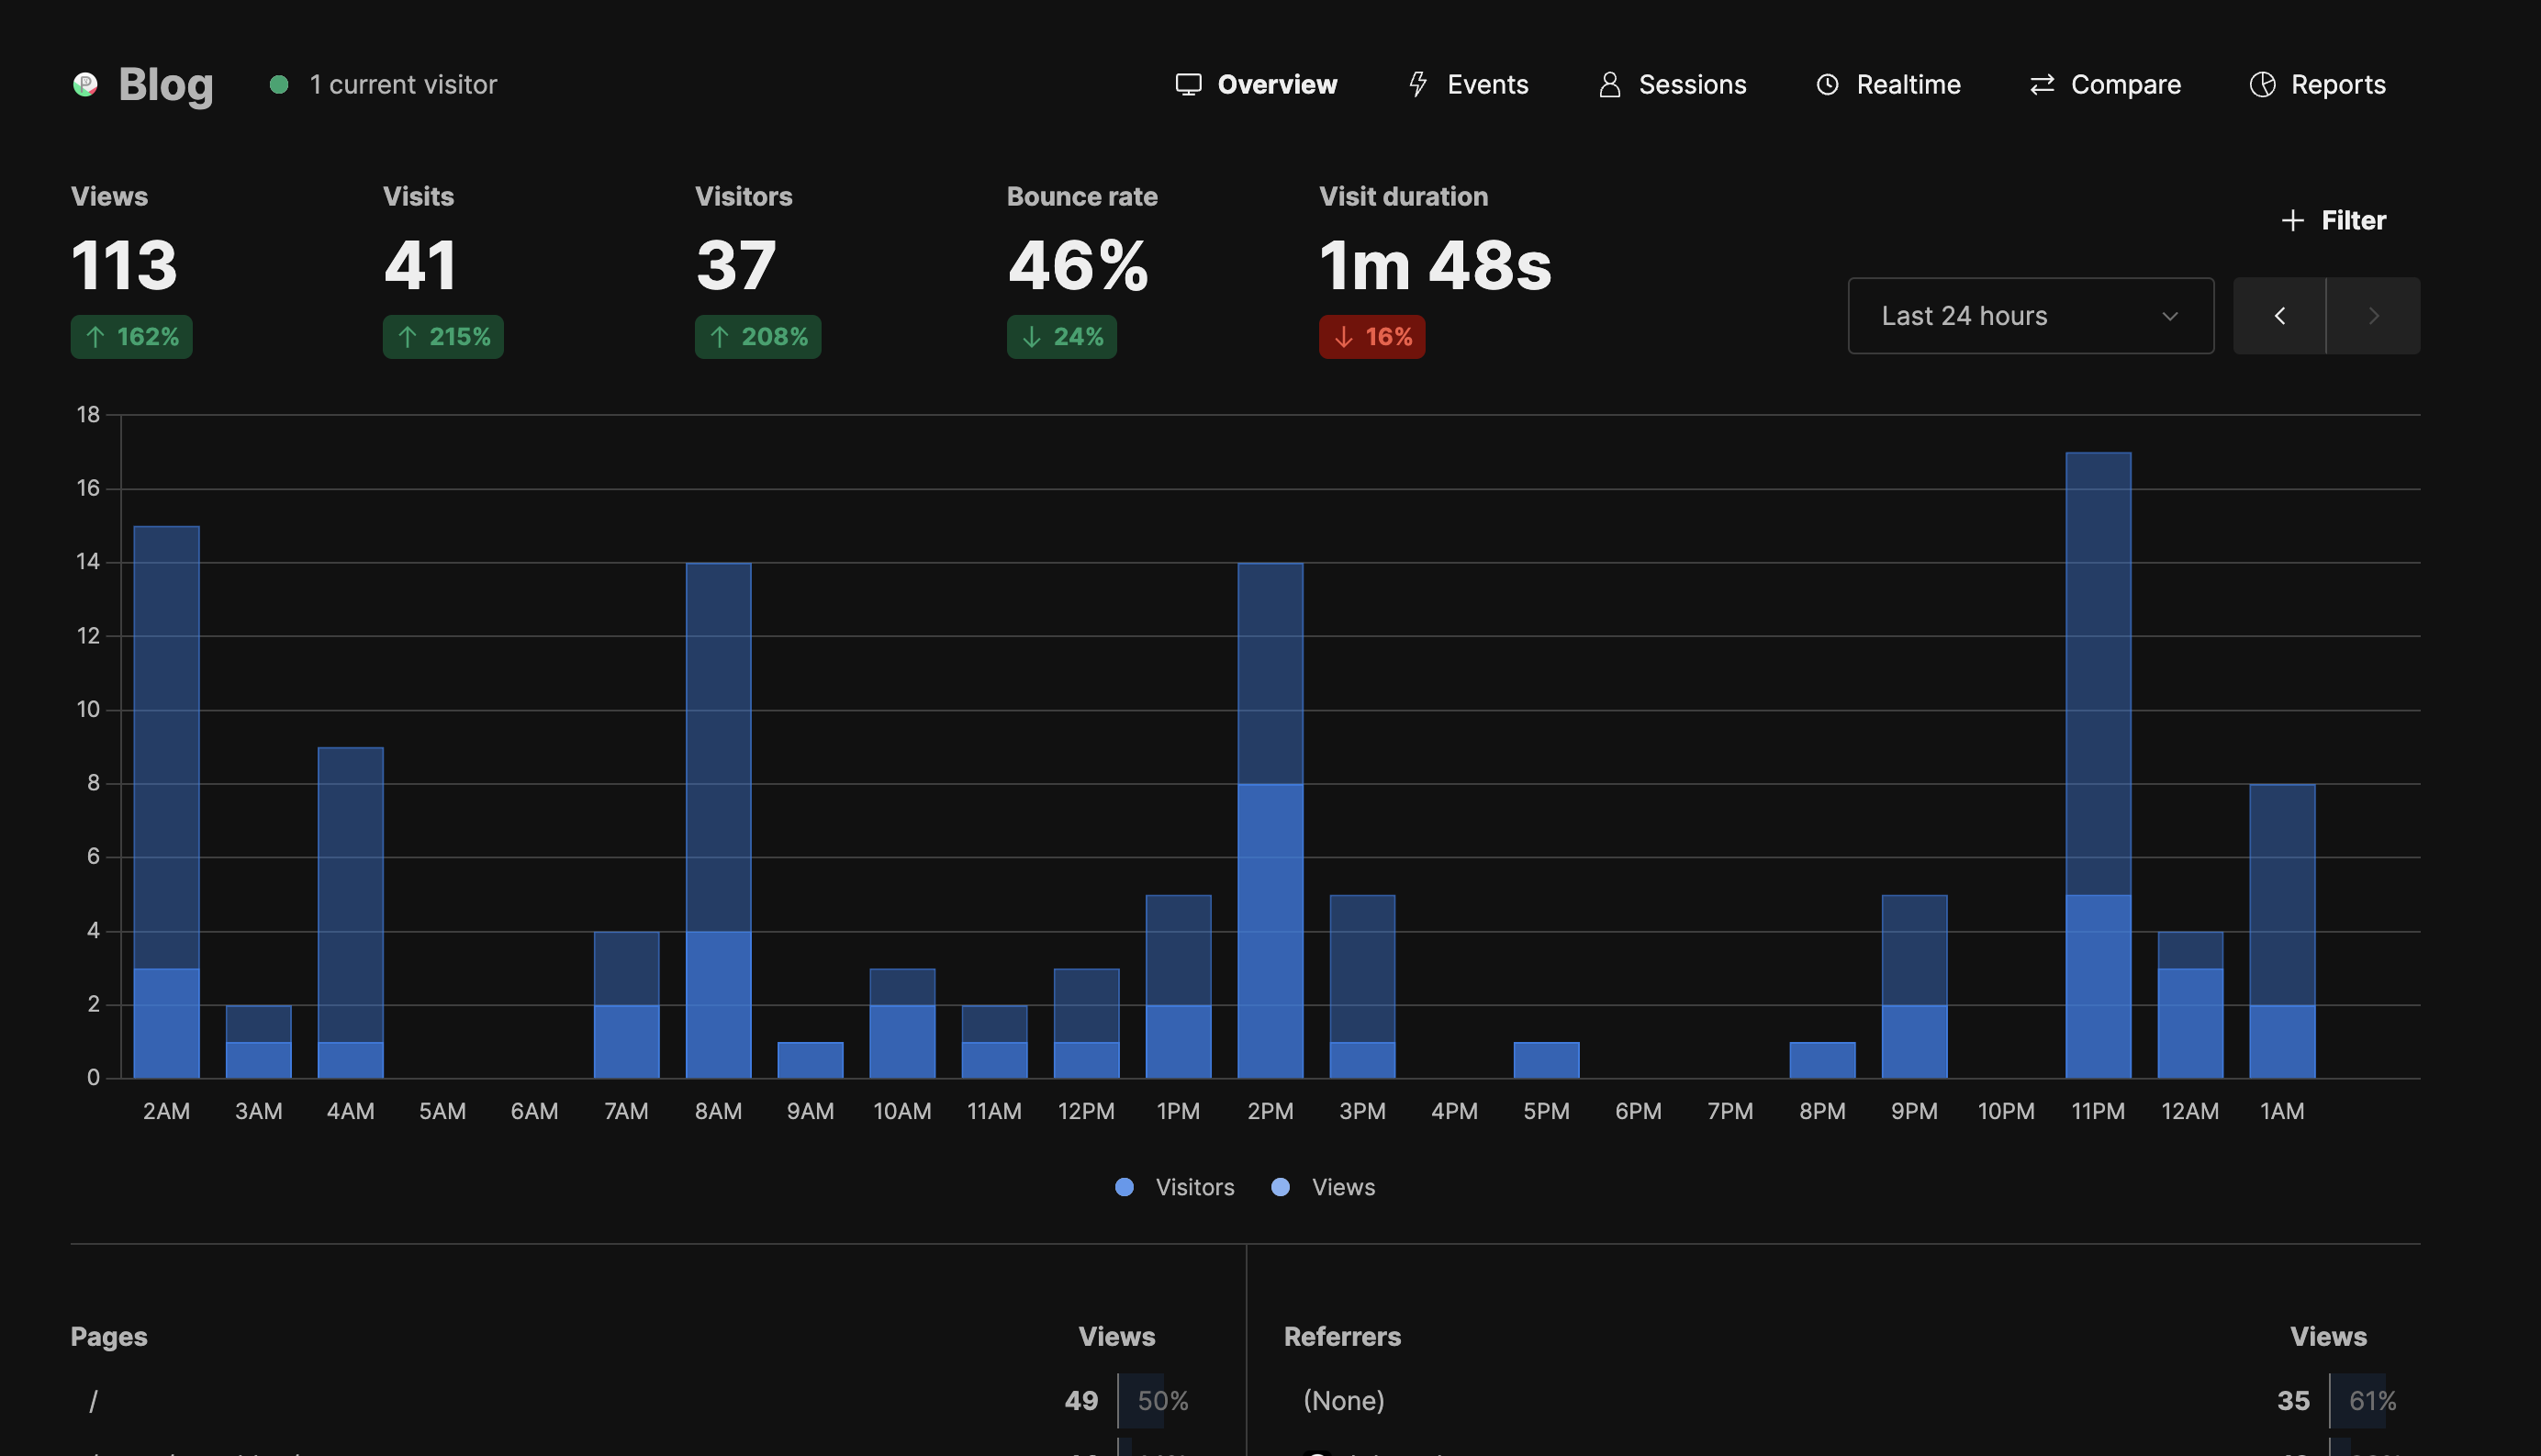Click the red 16% duration change badge
This screenshot has height=1456, width=2541.
(1372, 337)
